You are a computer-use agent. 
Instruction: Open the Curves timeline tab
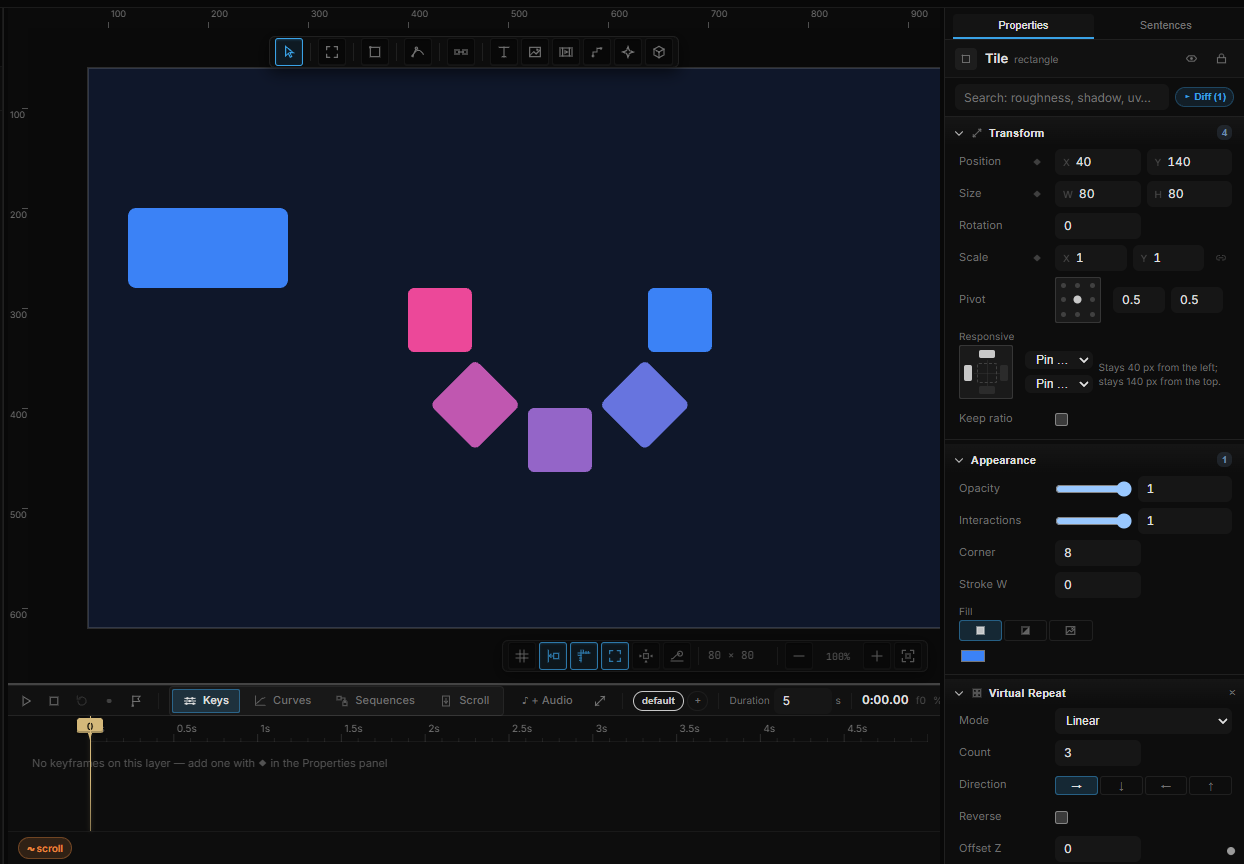coord(283,701)
